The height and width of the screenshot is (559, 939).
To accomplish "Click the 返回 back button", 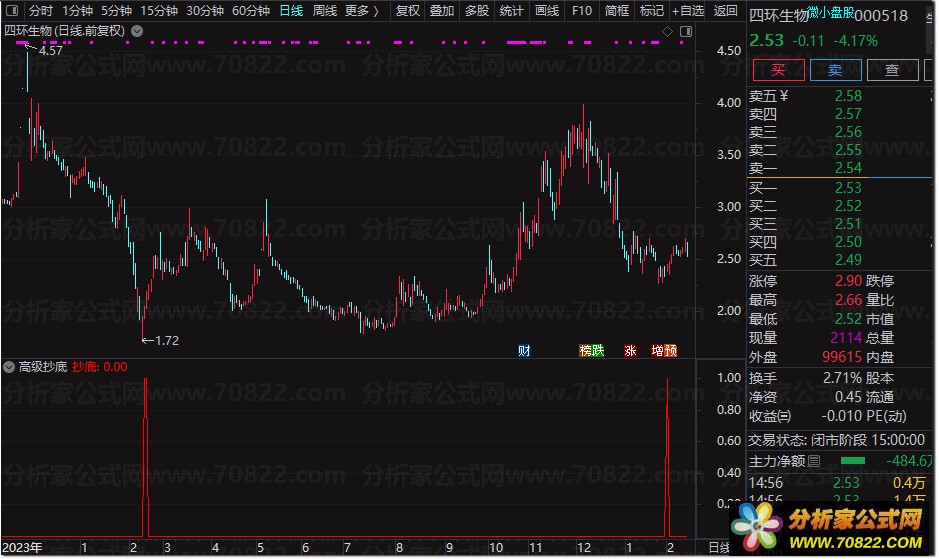I will tap(725, 11).
